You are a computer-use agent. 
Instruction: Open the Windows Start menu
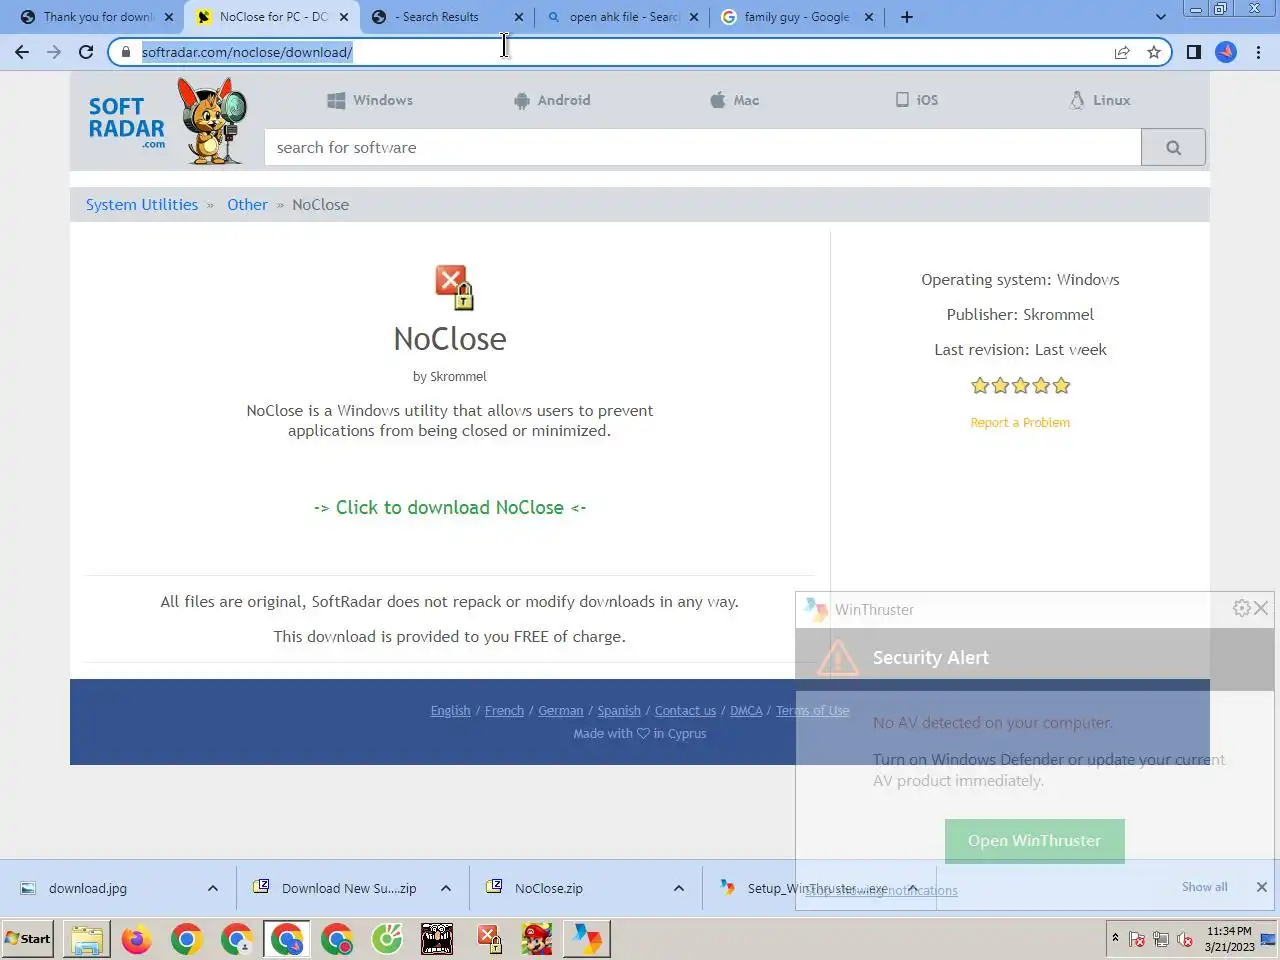pyautogui.click(x=28, y=939)
